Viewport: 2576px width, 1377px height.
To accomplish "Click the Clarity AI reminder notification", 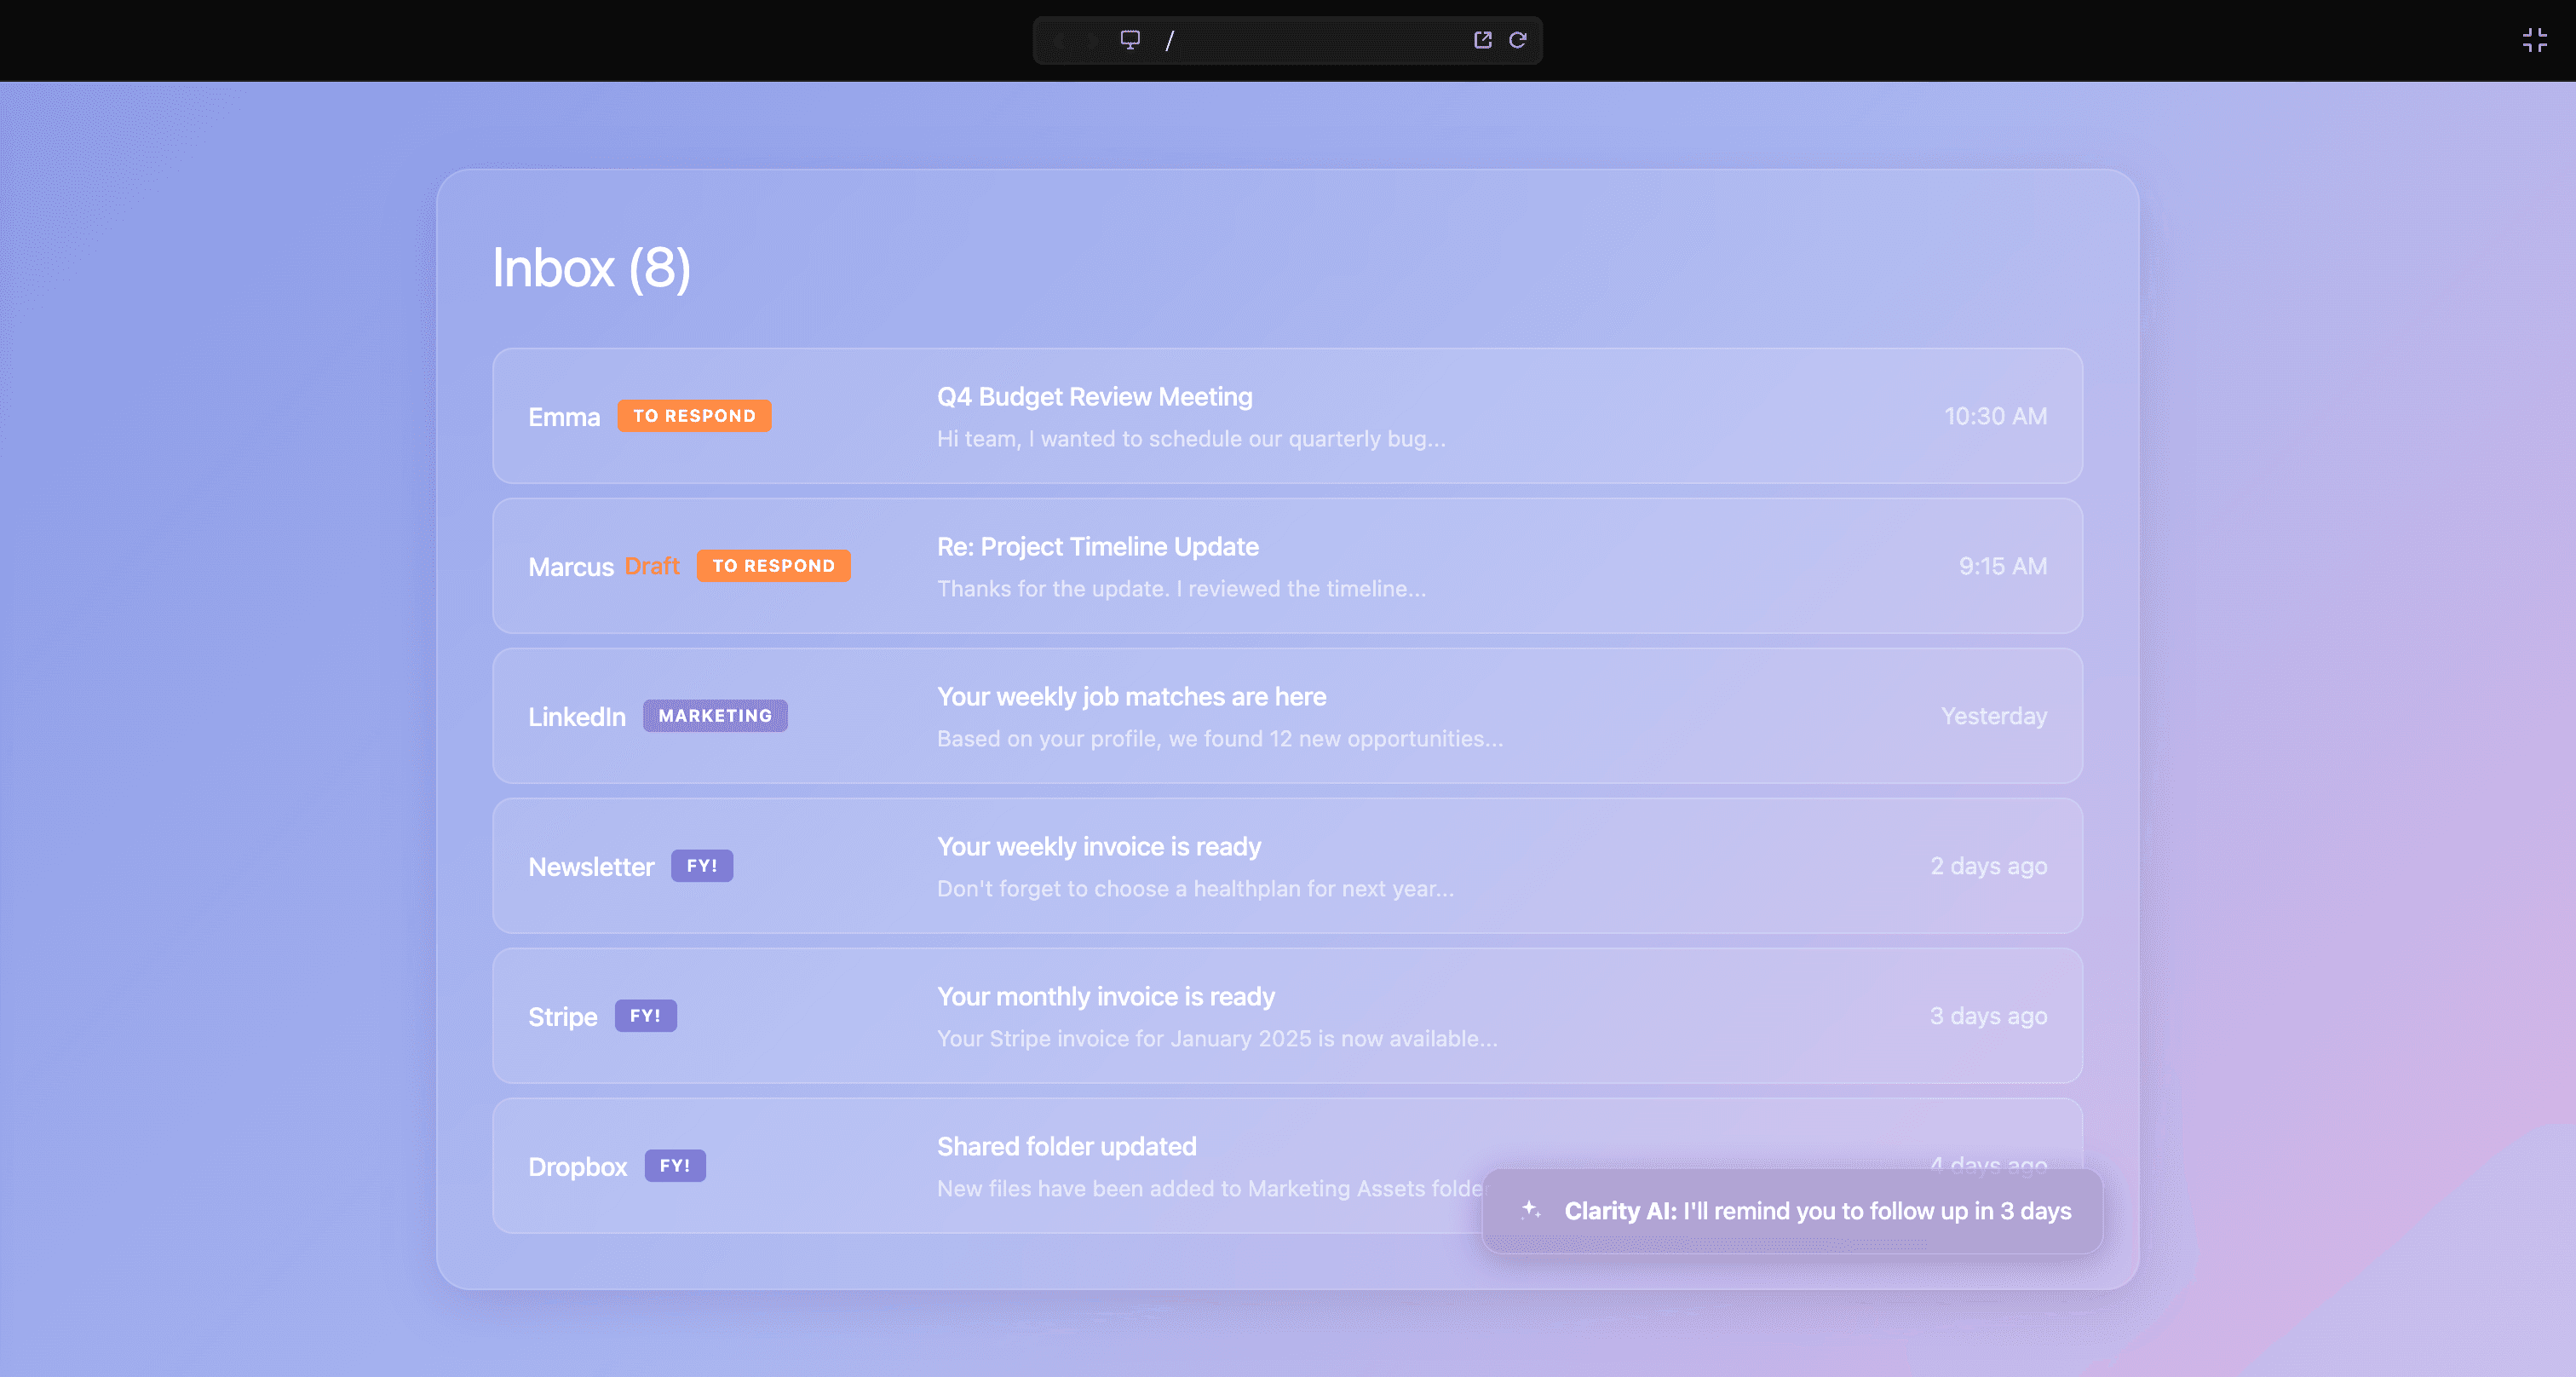I will point(1816,1211).
